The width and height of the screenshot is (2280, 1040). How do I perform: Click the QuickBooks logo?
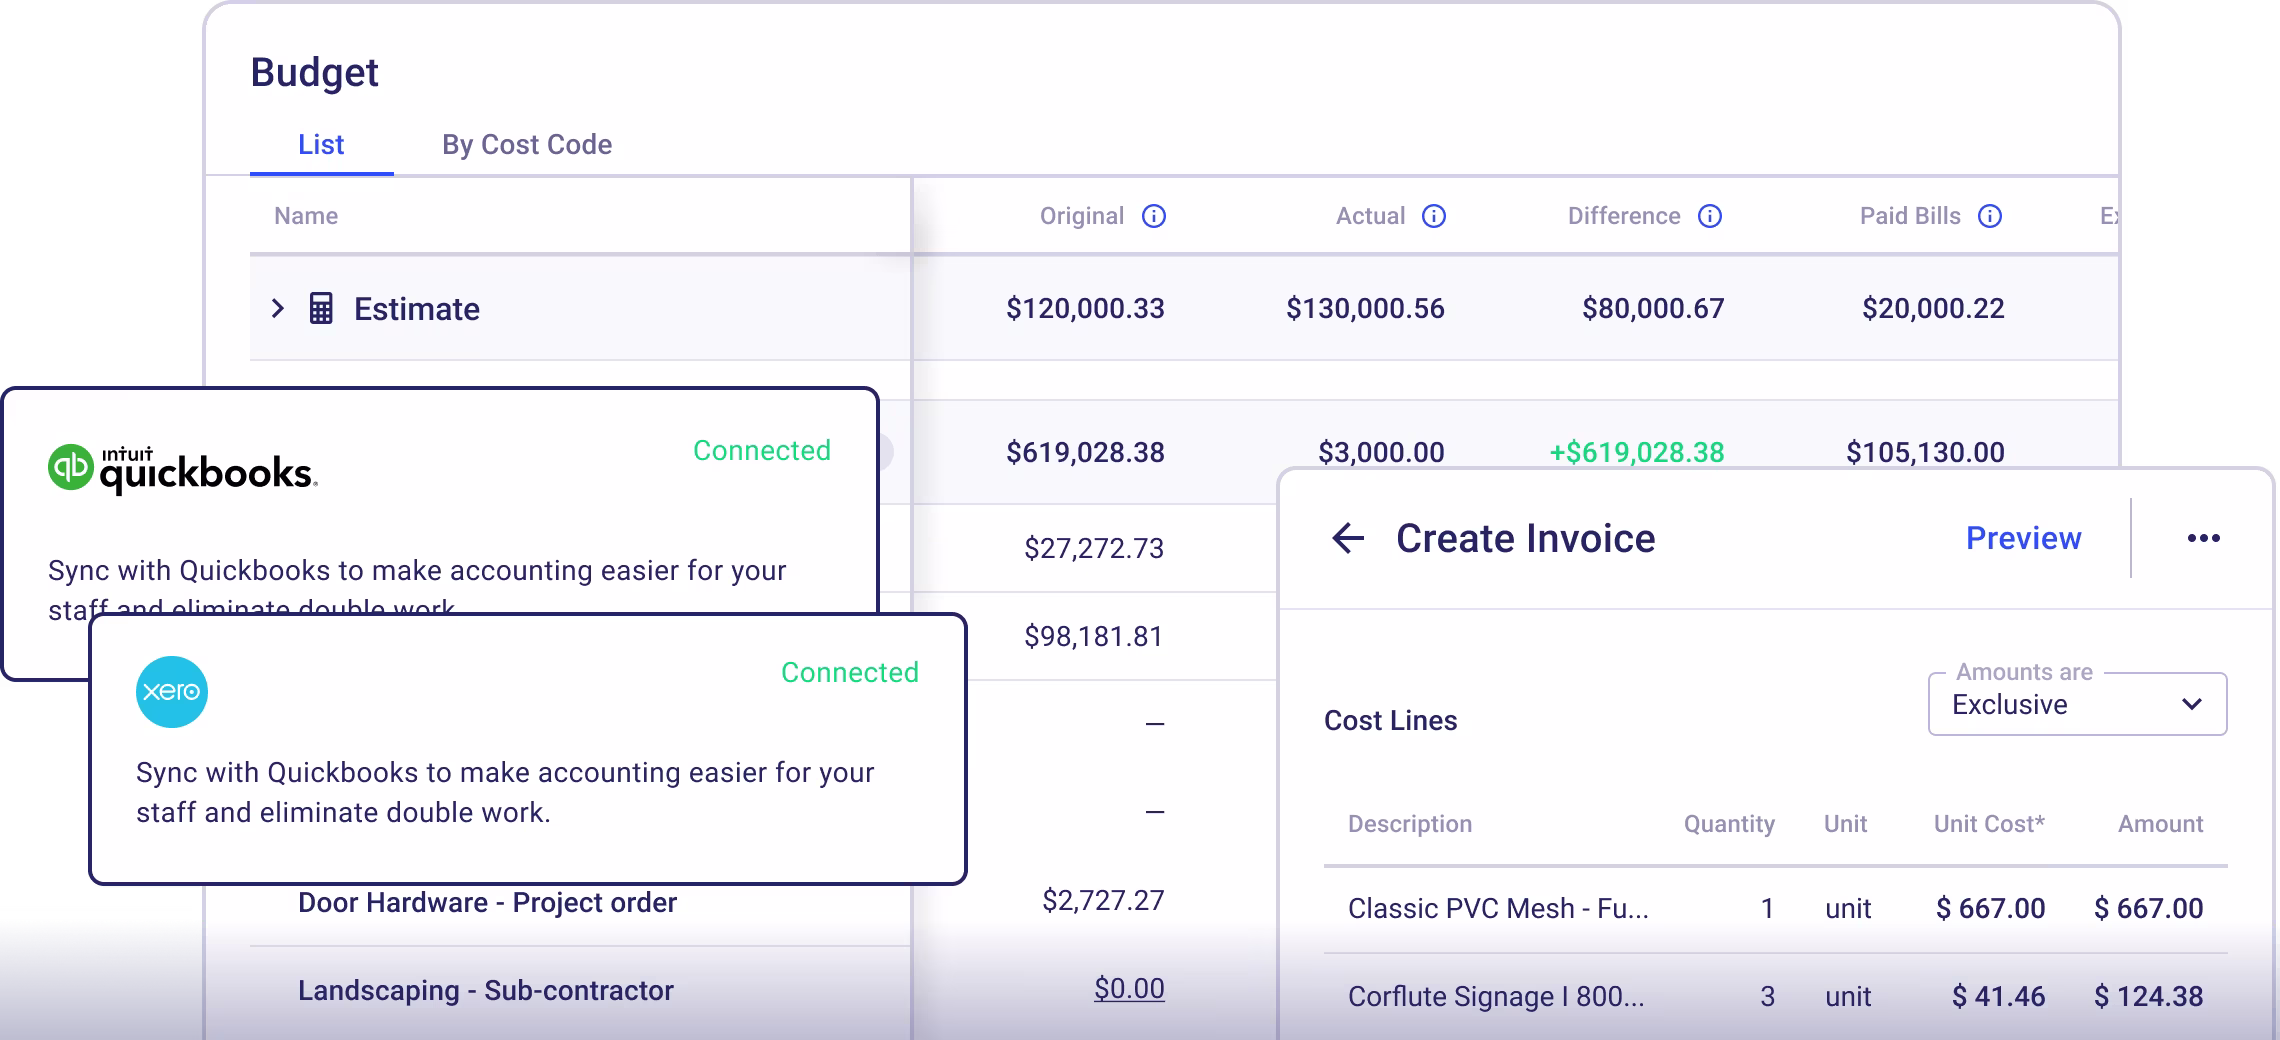(x=183, y=469)
